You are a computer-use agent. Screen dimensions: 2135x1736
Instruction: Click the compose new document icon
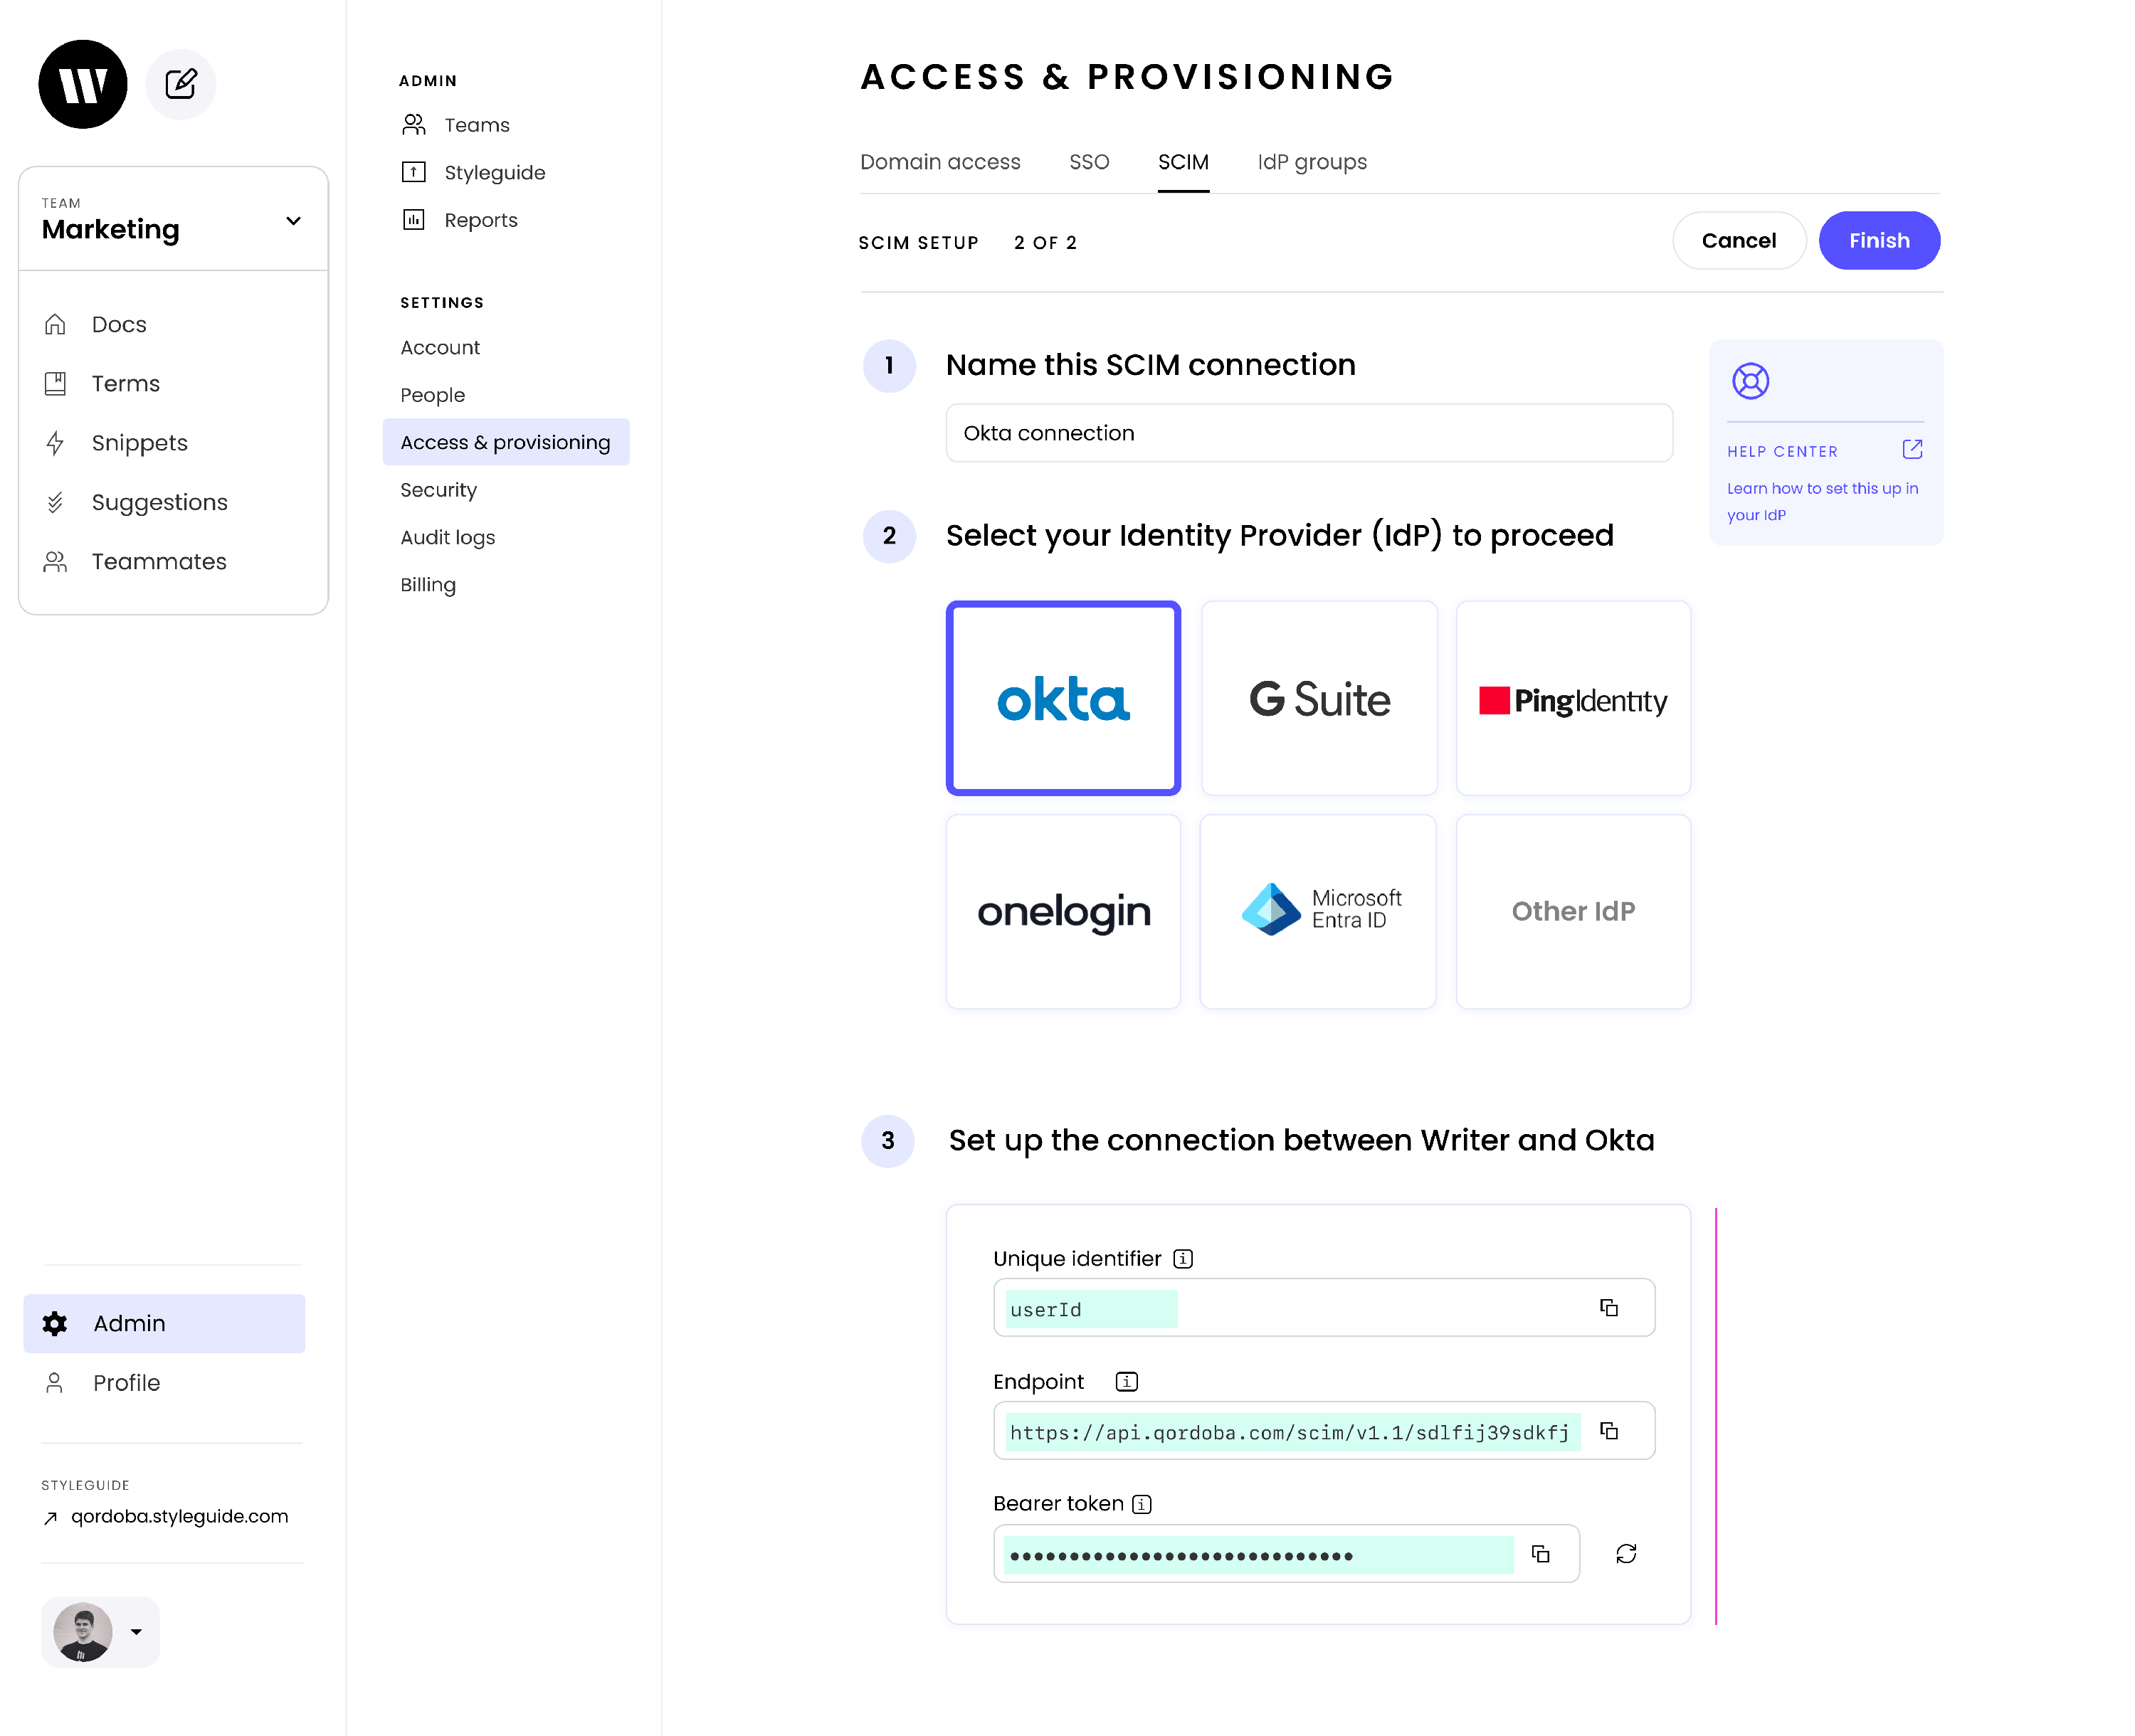pyautogui.click(x=181, y=84)
